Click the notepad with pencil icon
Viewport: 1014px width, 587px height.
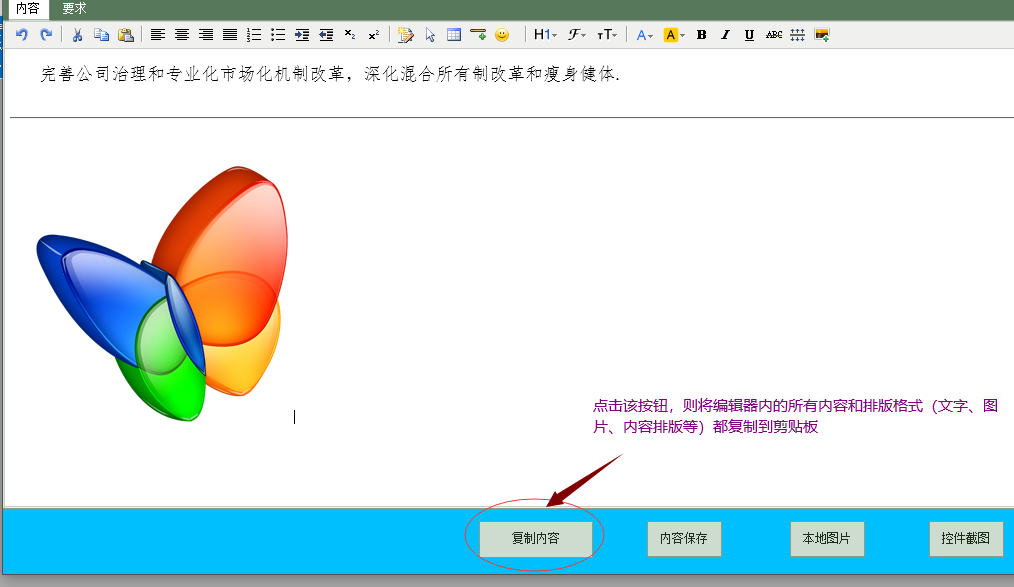(x=405, y=35)
